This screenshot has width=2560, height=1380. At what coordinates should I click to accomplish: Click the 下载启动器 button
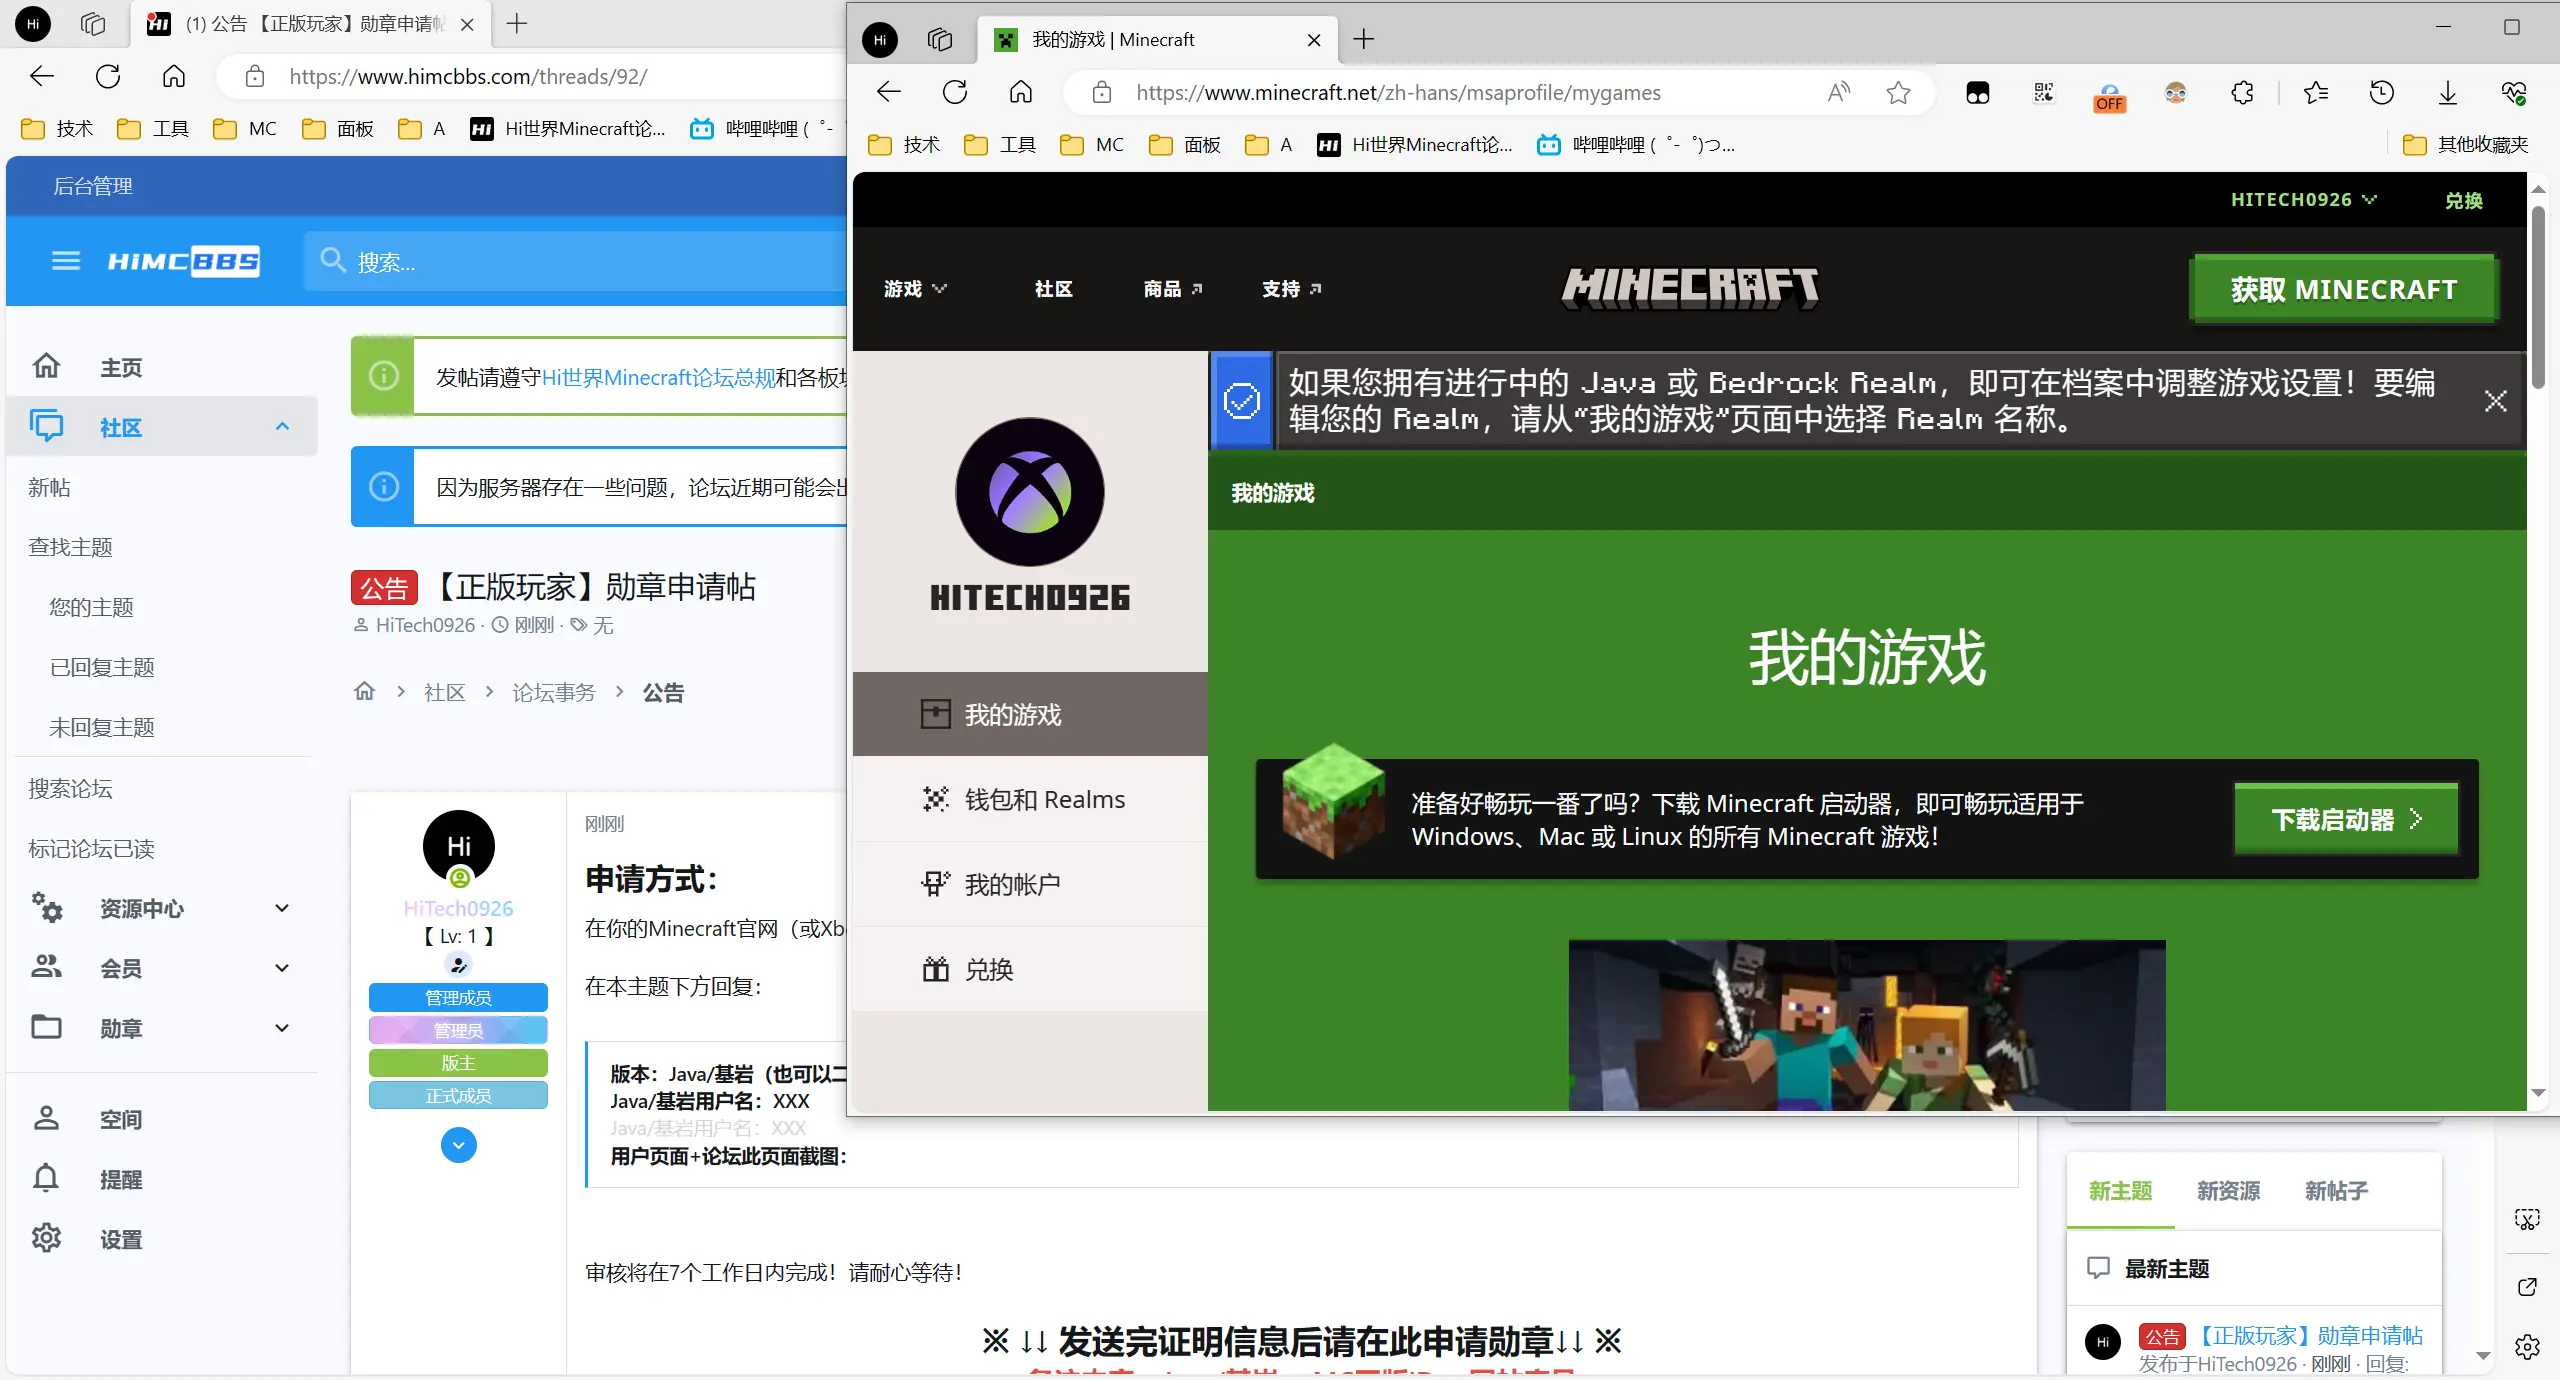pos(2344,818)
